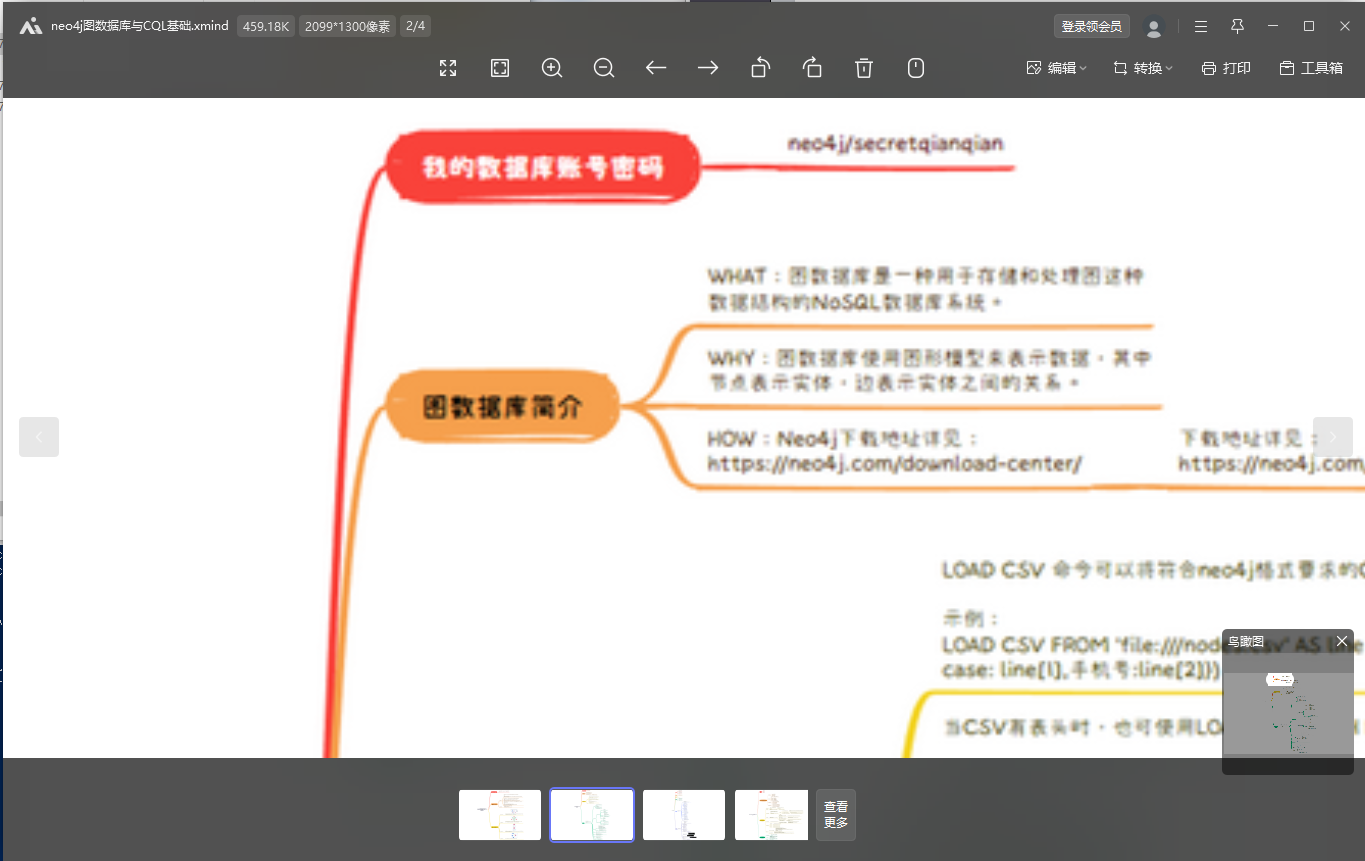
Task: Fit image to window size
Action: tap(500, 68)
